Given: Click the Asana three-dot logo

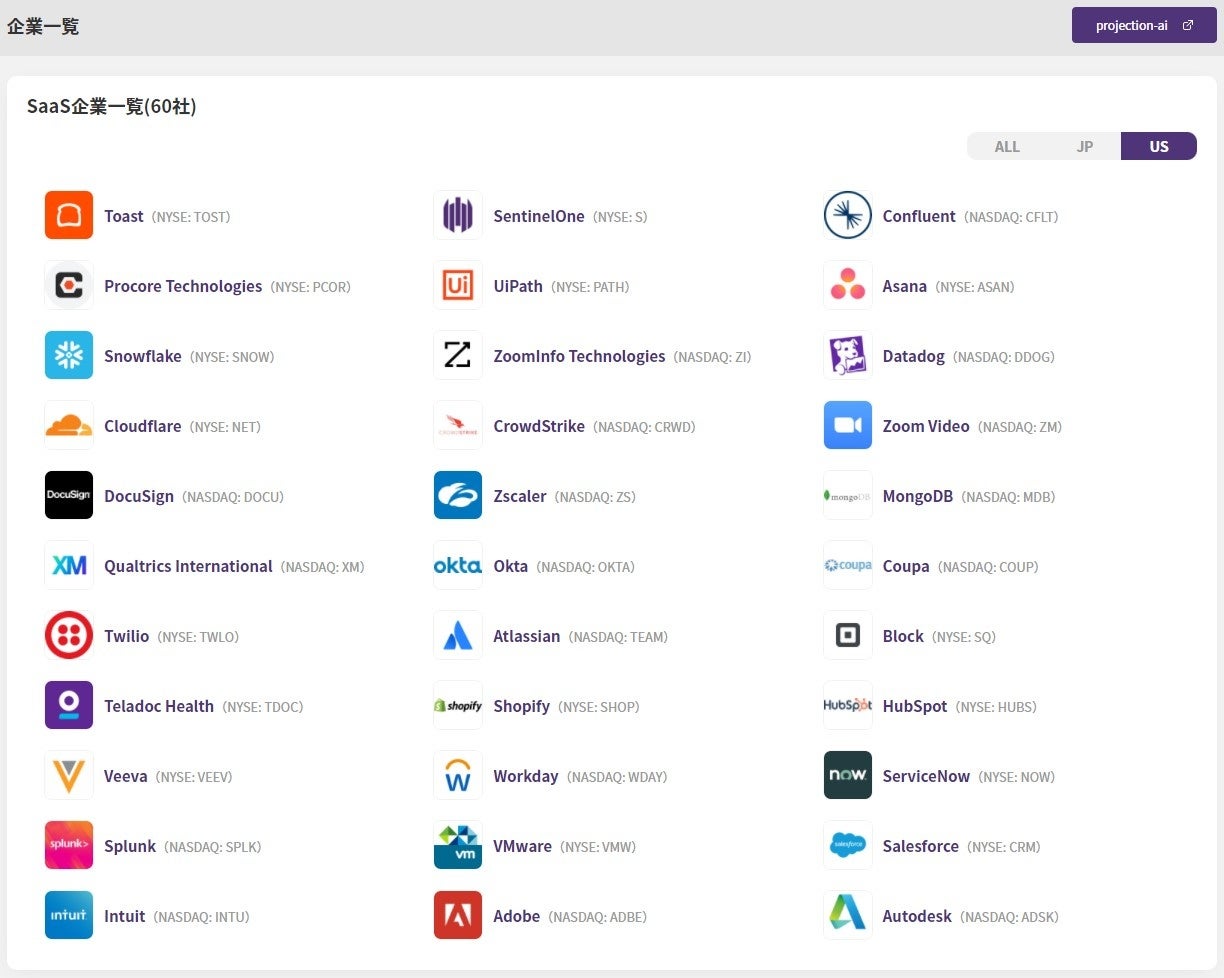Looking at the screenshot, I should [x=848, y=285].
